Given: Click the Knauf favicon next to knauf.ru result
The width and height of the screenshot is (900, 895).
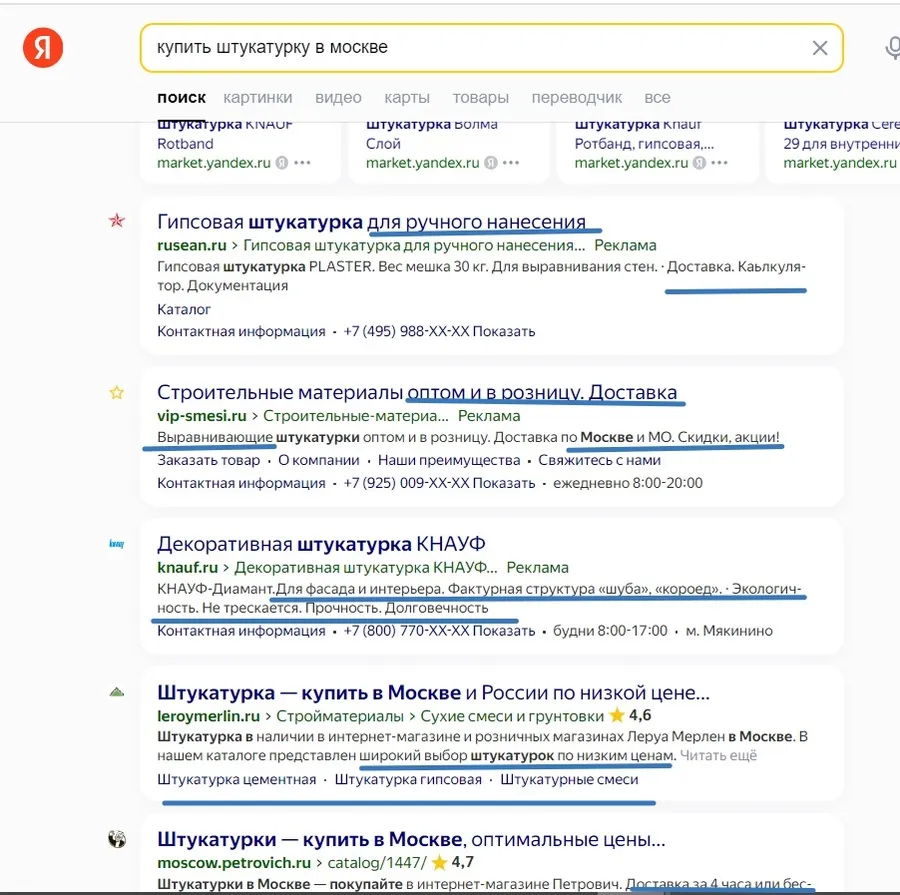Looking at the screenshot, I should pyautogui.click(x=116, y=544).
